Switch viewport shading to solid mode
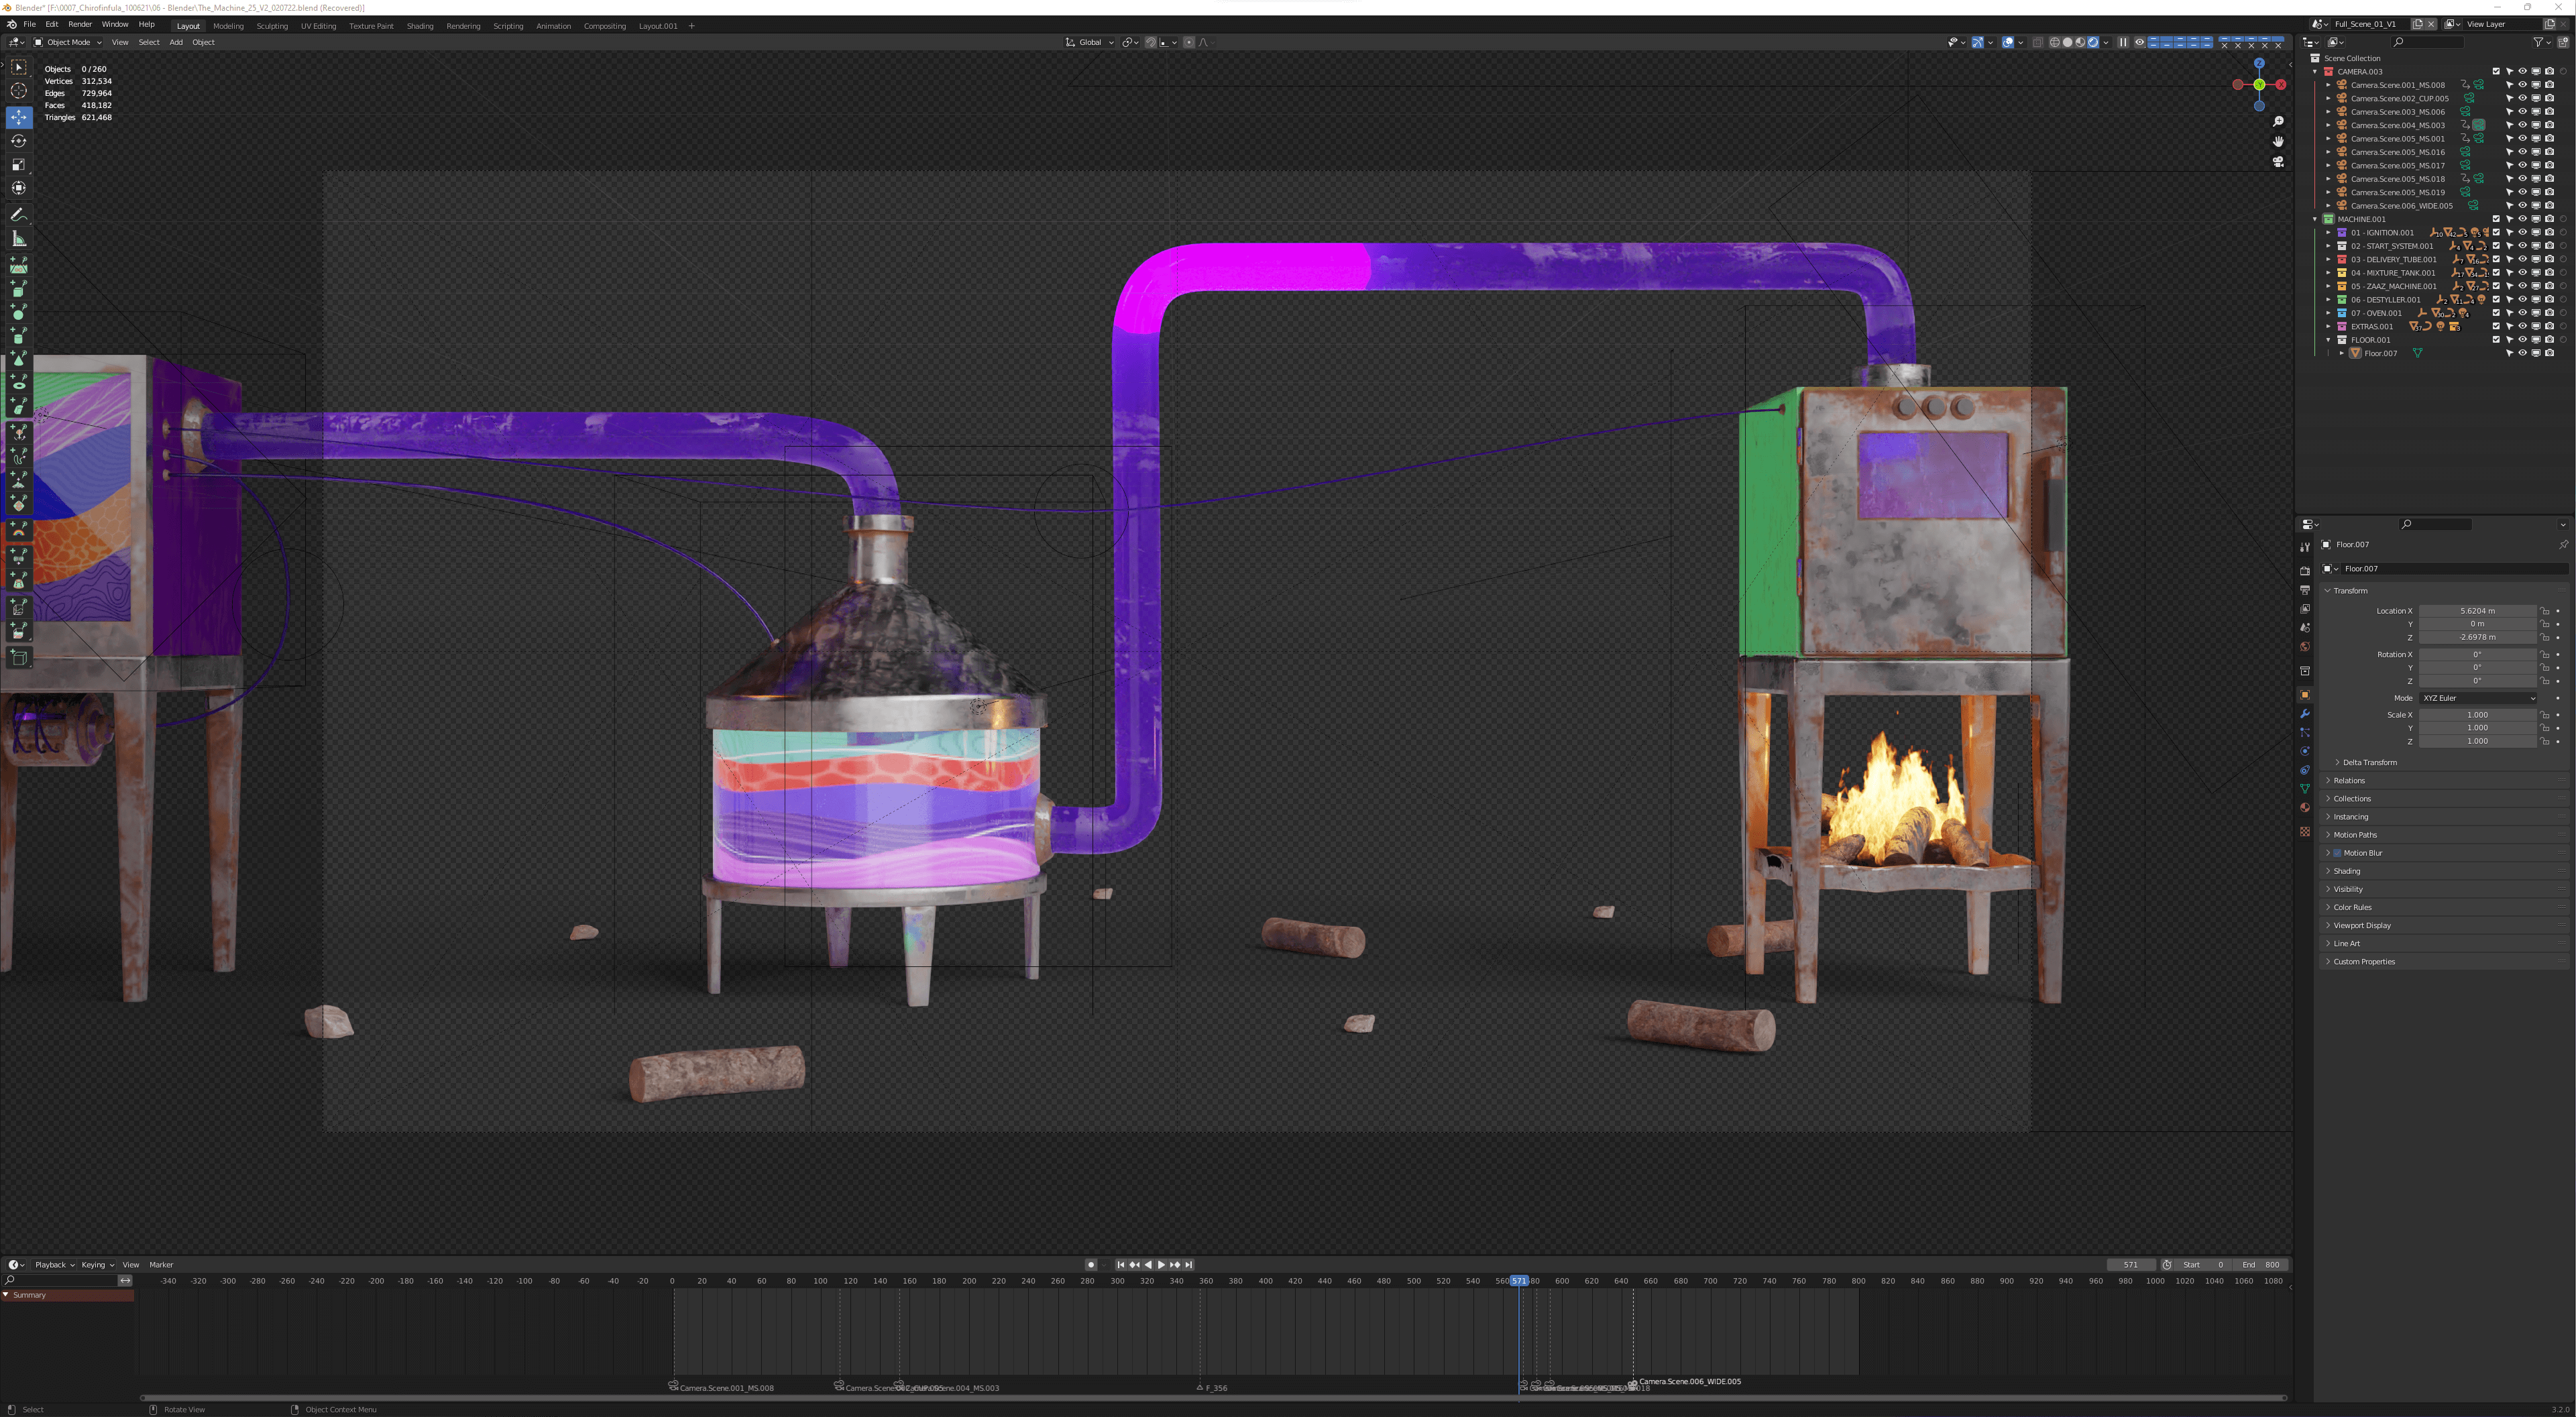 click(x=2067, y=42)
